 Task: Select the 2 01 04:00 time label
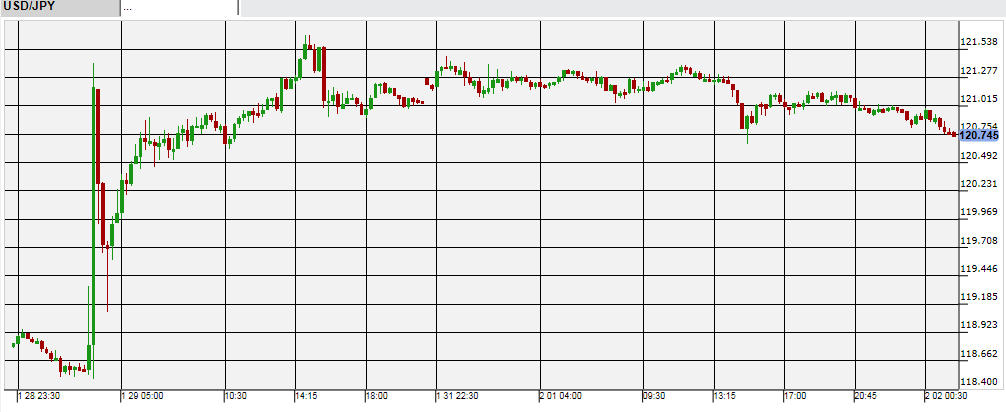(563, 396)
